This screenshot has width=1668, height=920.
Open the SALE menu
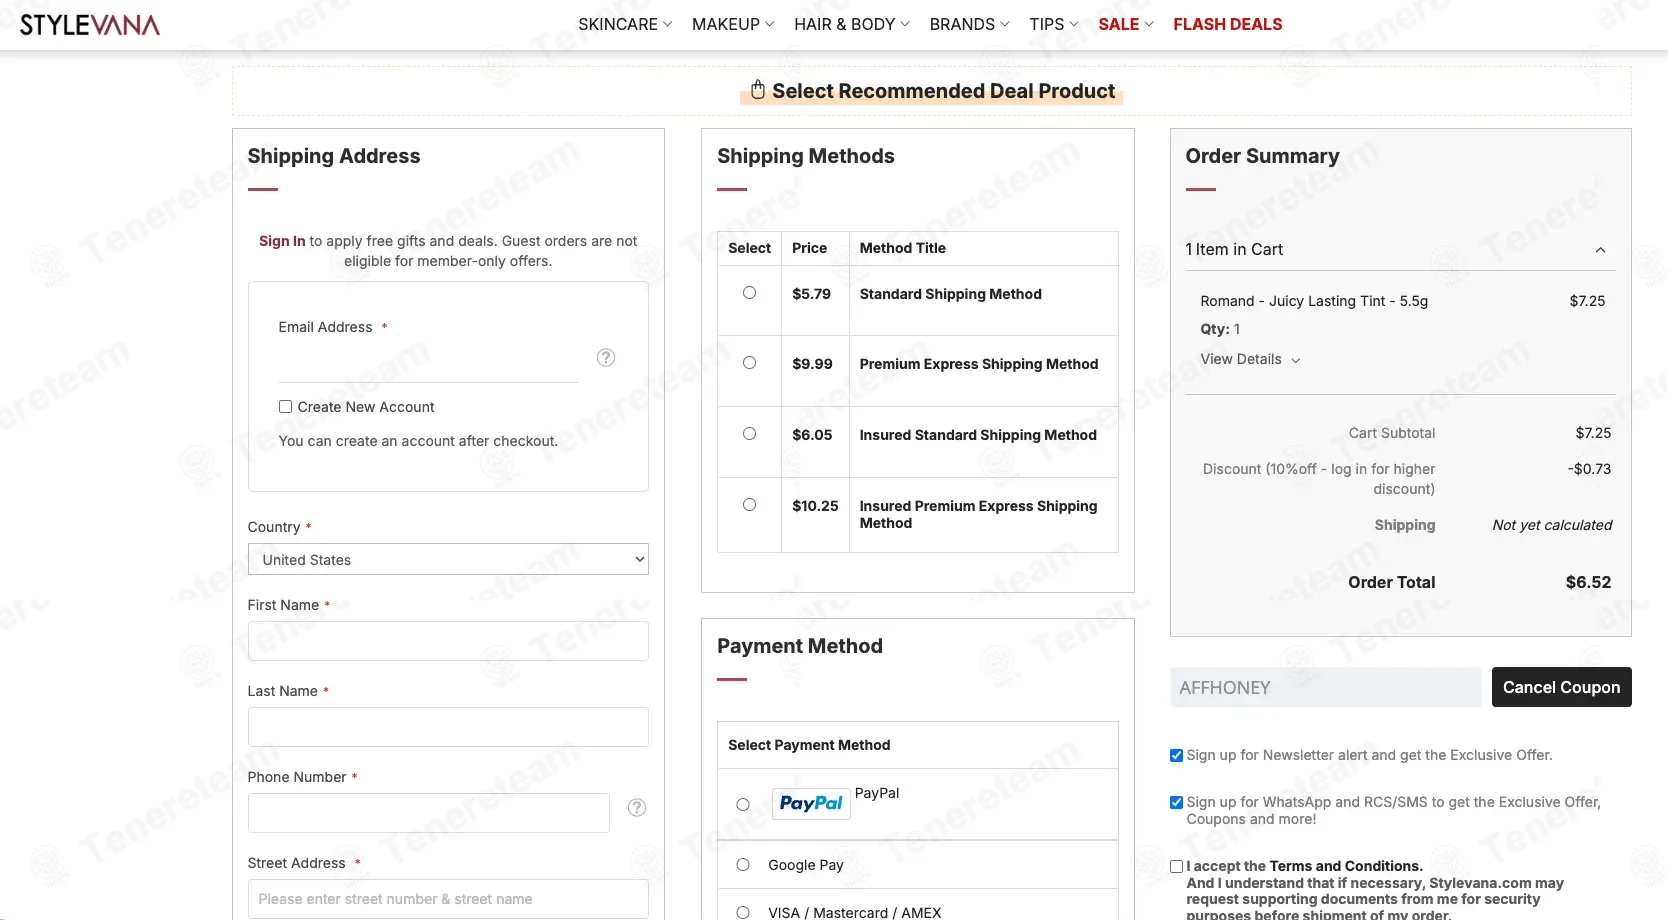(1126, 24)
